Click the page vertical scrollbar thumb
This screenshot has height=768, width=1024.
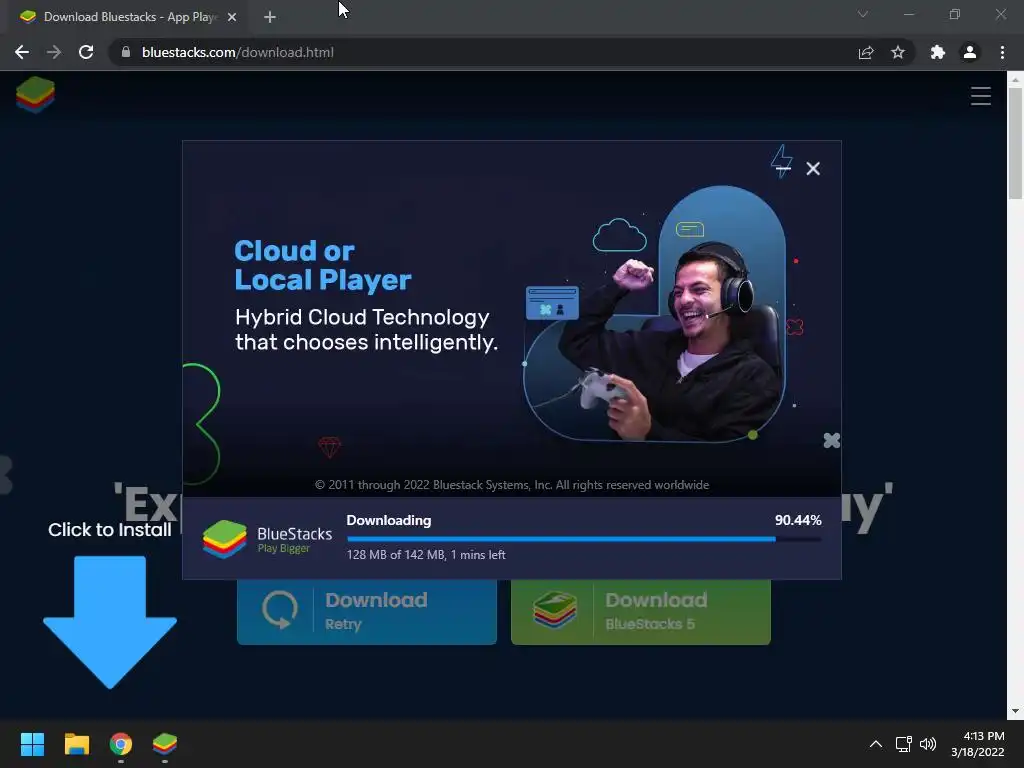(x=1015, y=144)
